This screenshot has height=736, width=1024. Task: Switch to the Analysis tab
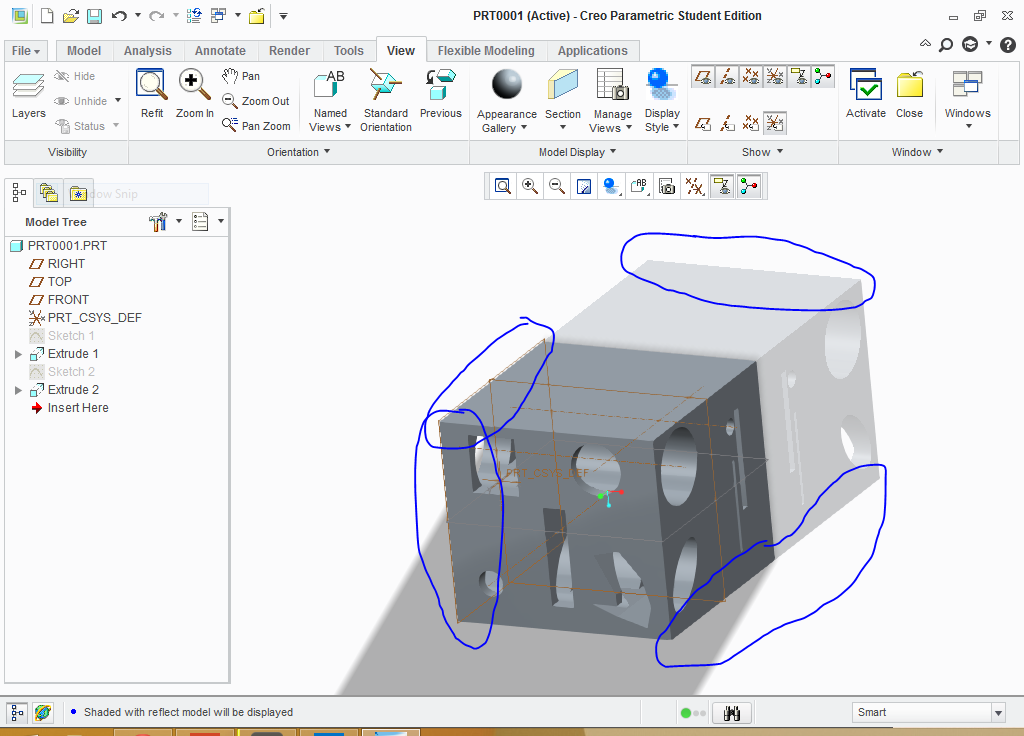tap(148, 51)
